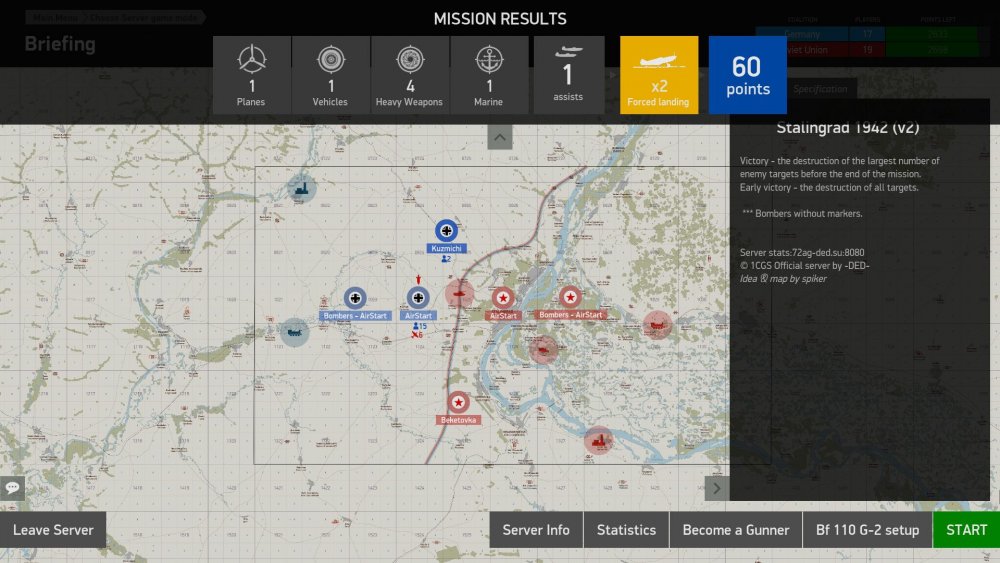This screenshot has width=1000, height=563.
Task: Click red tank target near frontline
Action: point(459,293)
